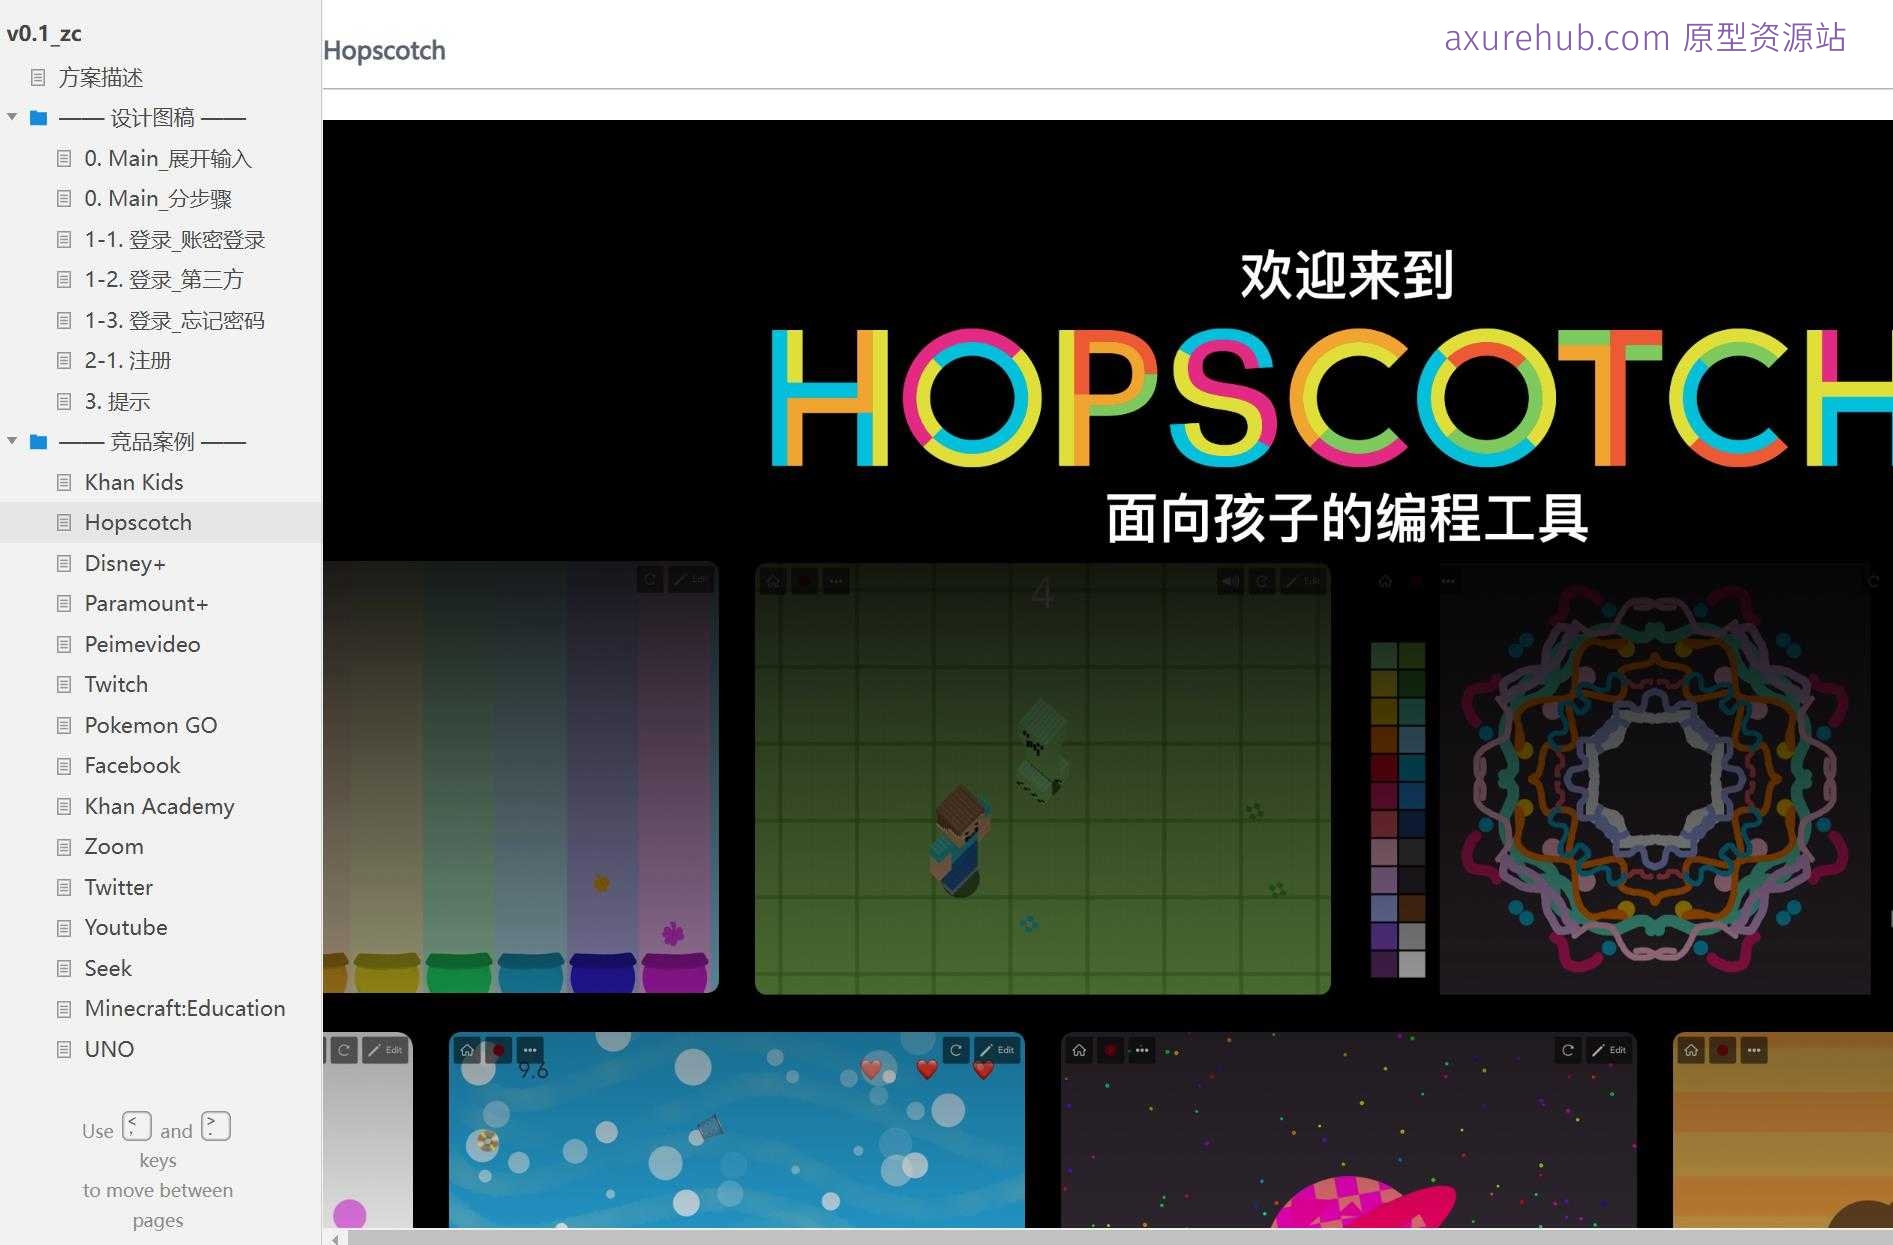
Task: Open three-dots menu on orange sunset thumbnail
Action: pos(1754,1050)
